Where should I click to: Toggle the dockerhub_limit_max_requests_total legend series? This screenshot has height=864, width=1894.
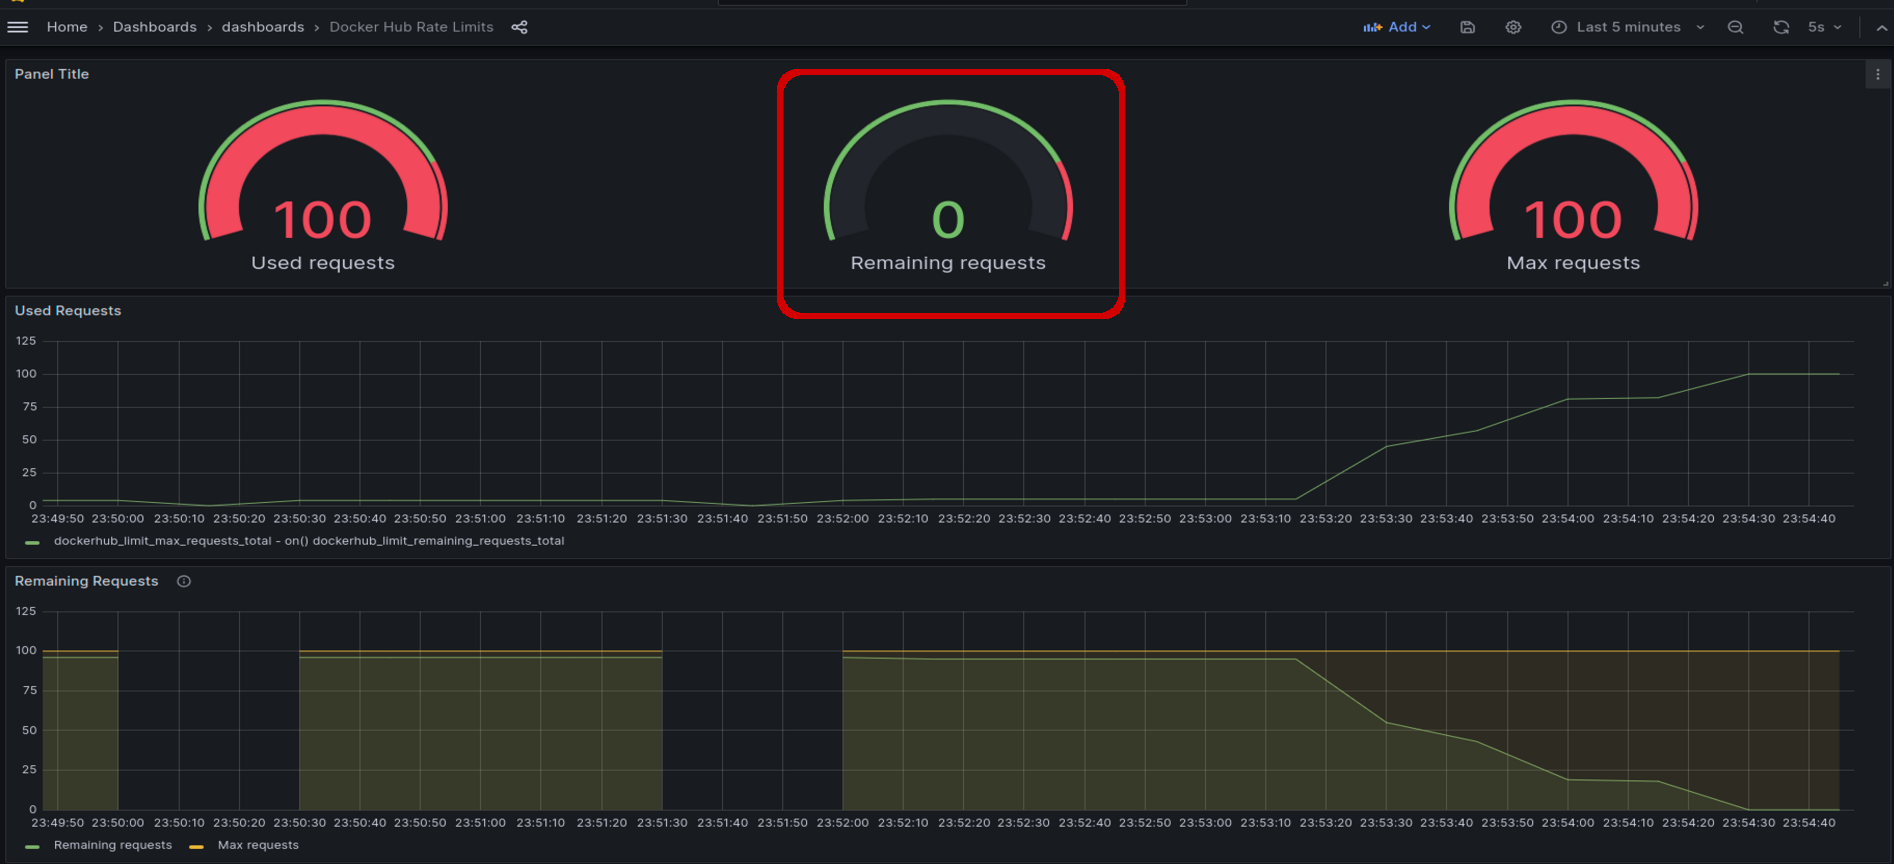pos(308,541)
